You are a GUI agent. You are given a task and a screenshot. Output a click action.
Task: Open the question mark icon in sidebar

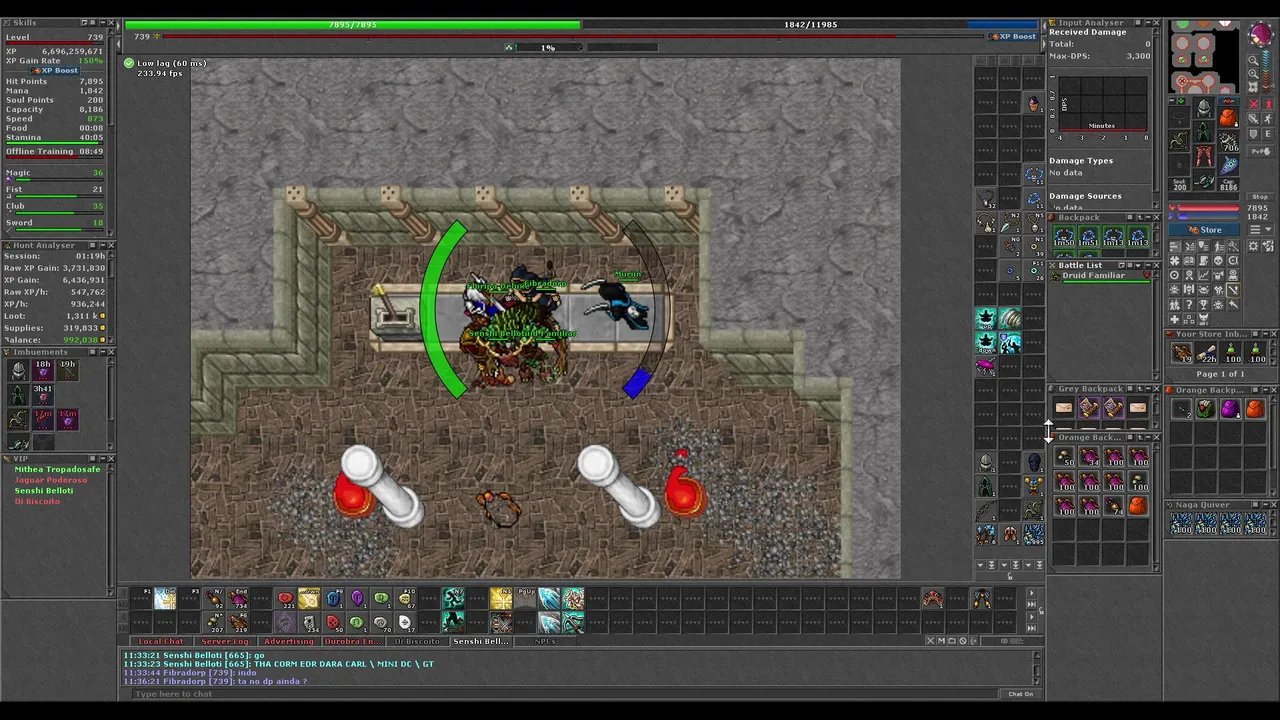pyautogui.click(x=1189, y=305)
